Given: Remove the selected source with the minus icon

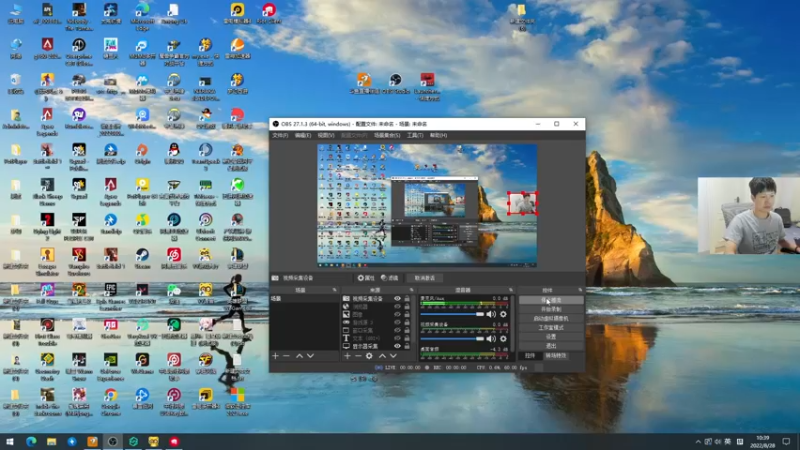Looking at the screenshot, I should 358,356.
